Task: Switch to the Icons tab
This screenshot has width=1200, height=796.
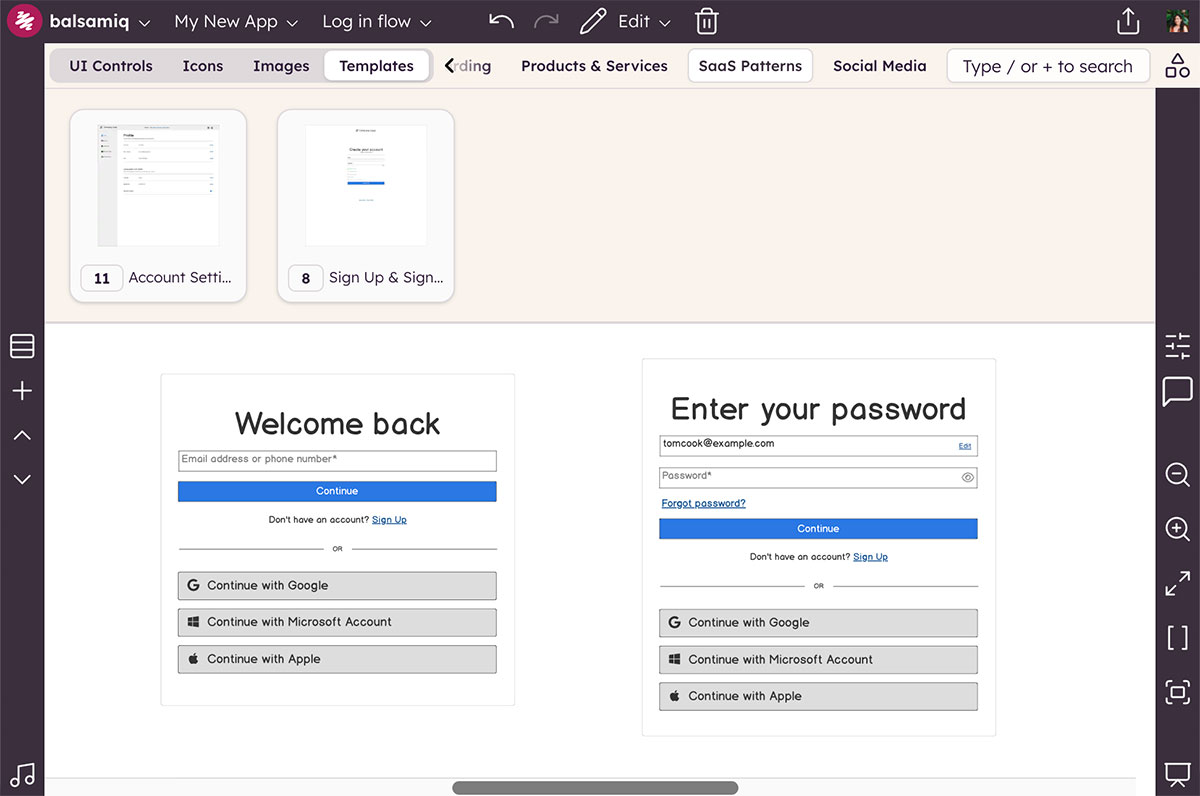Action: click(x=202, y=65)
